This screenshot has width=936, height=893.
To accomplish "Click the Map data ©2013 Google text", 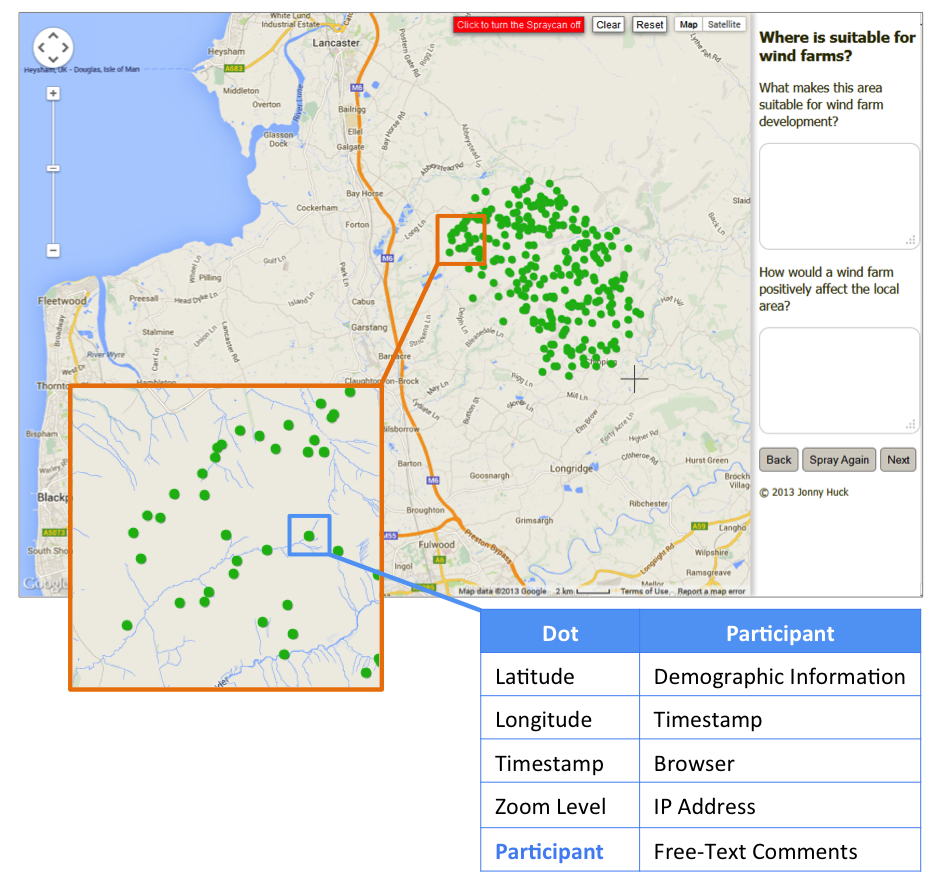I will [x=502, y=591].
